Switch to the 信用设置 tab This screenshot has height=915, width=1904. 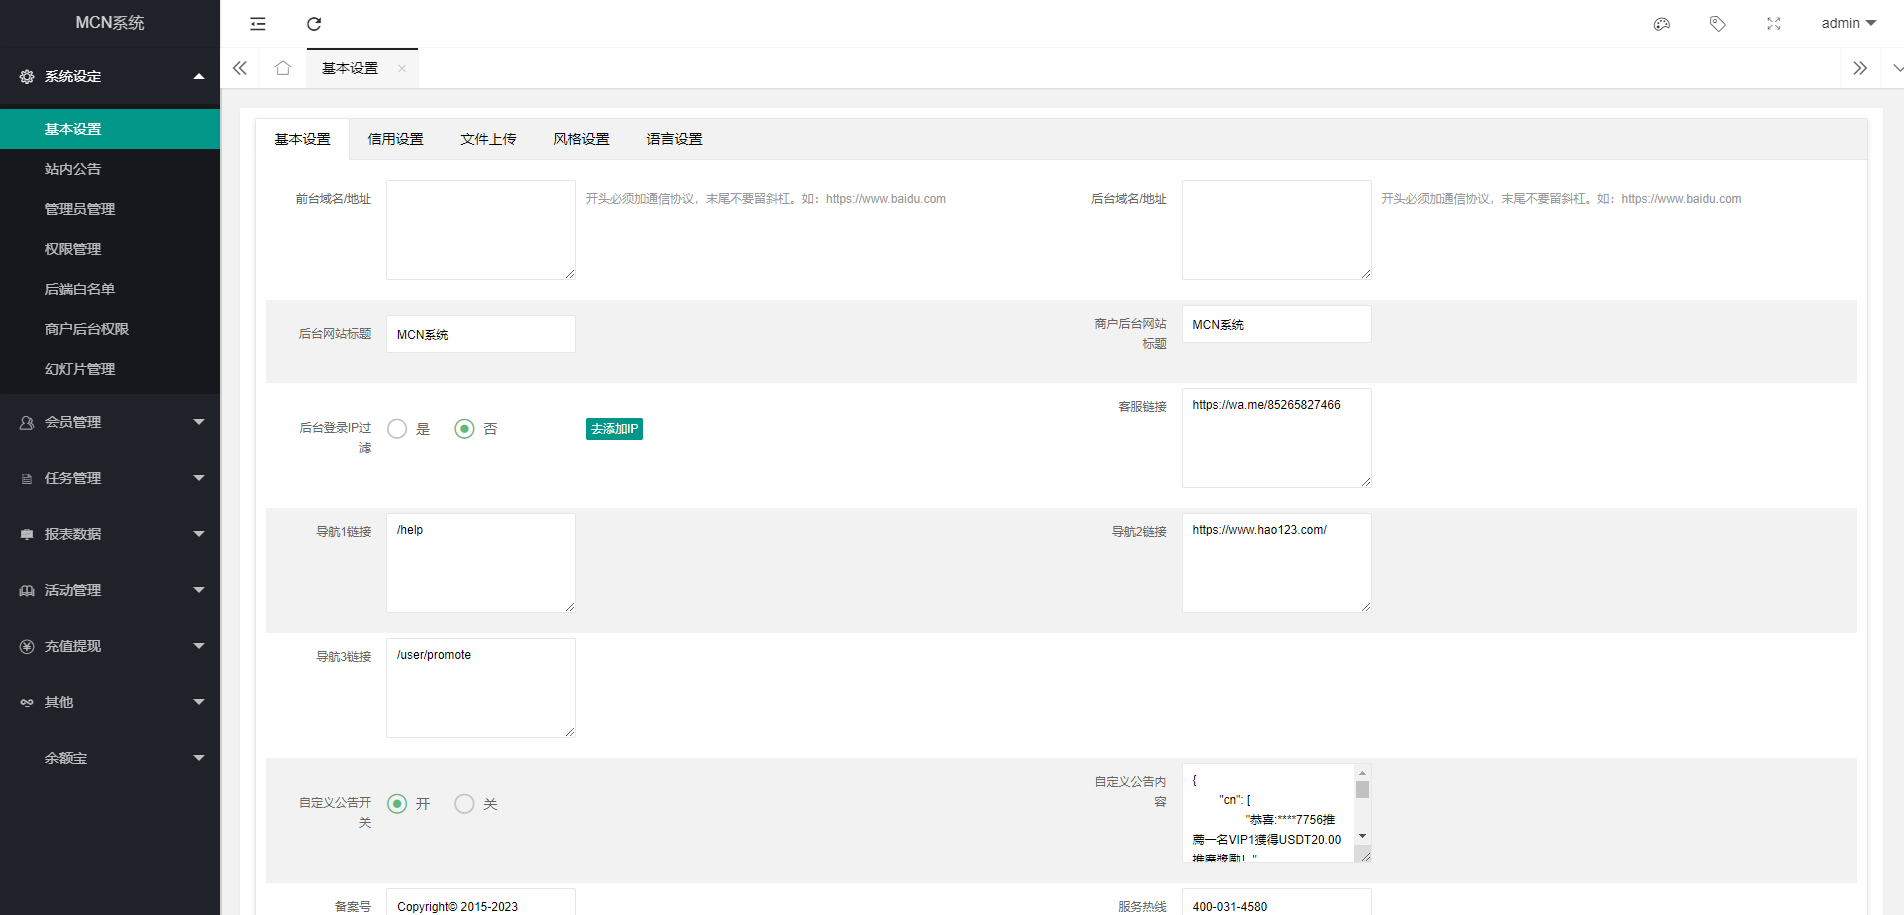(395, 139)
